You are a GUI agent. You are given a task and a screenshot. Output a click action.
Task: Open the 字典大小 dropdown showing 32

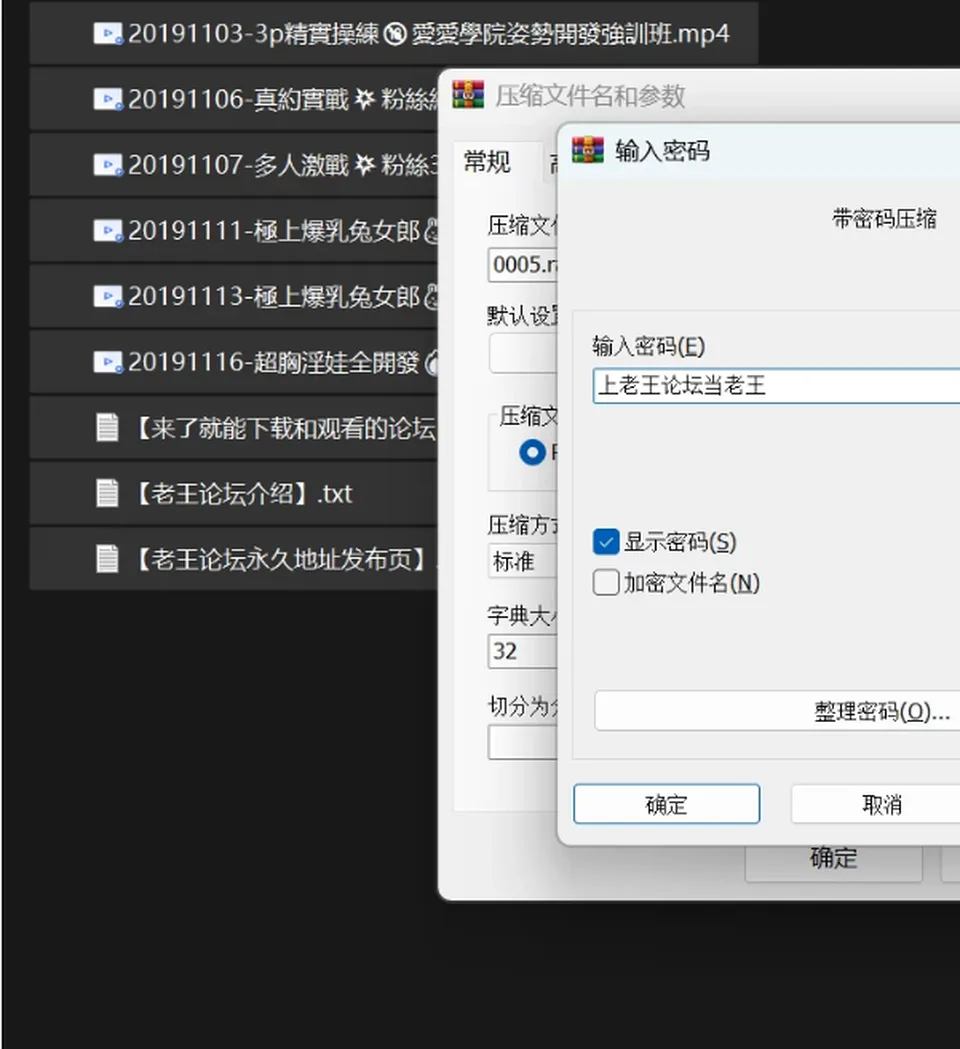click(x=522, y=651)
